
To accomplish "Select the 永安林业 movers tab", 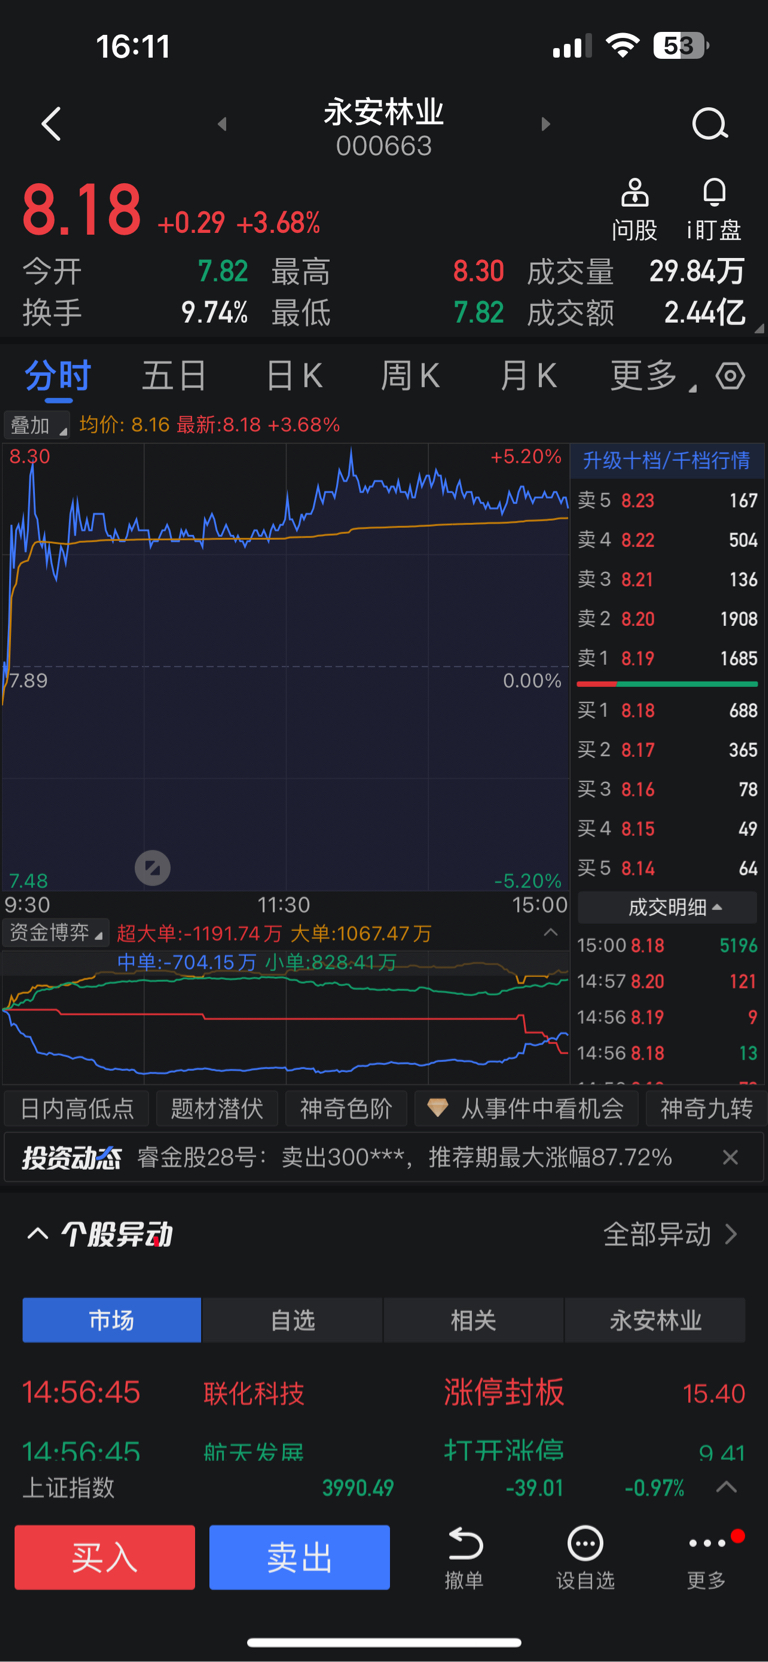I will point(655,1320).
